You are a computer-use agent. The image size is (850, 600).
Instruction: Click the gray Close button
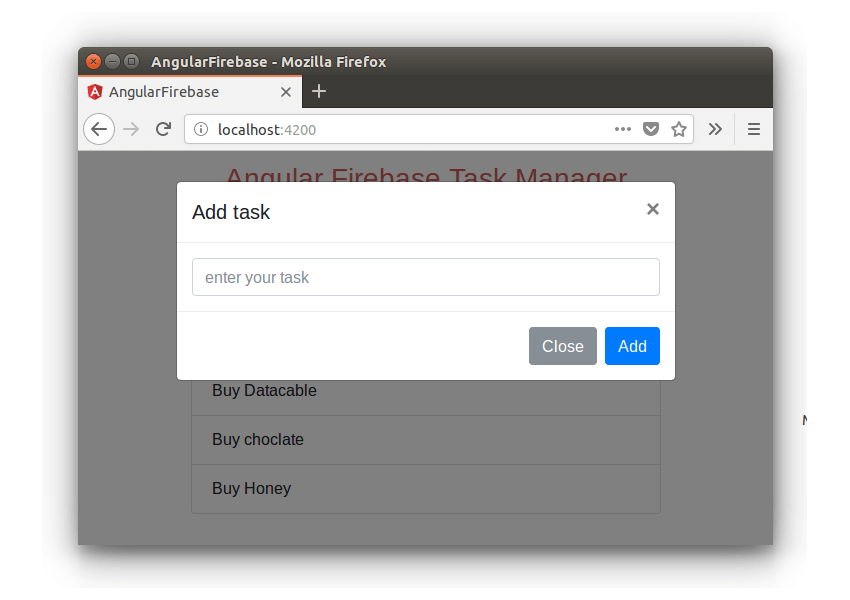563,346
